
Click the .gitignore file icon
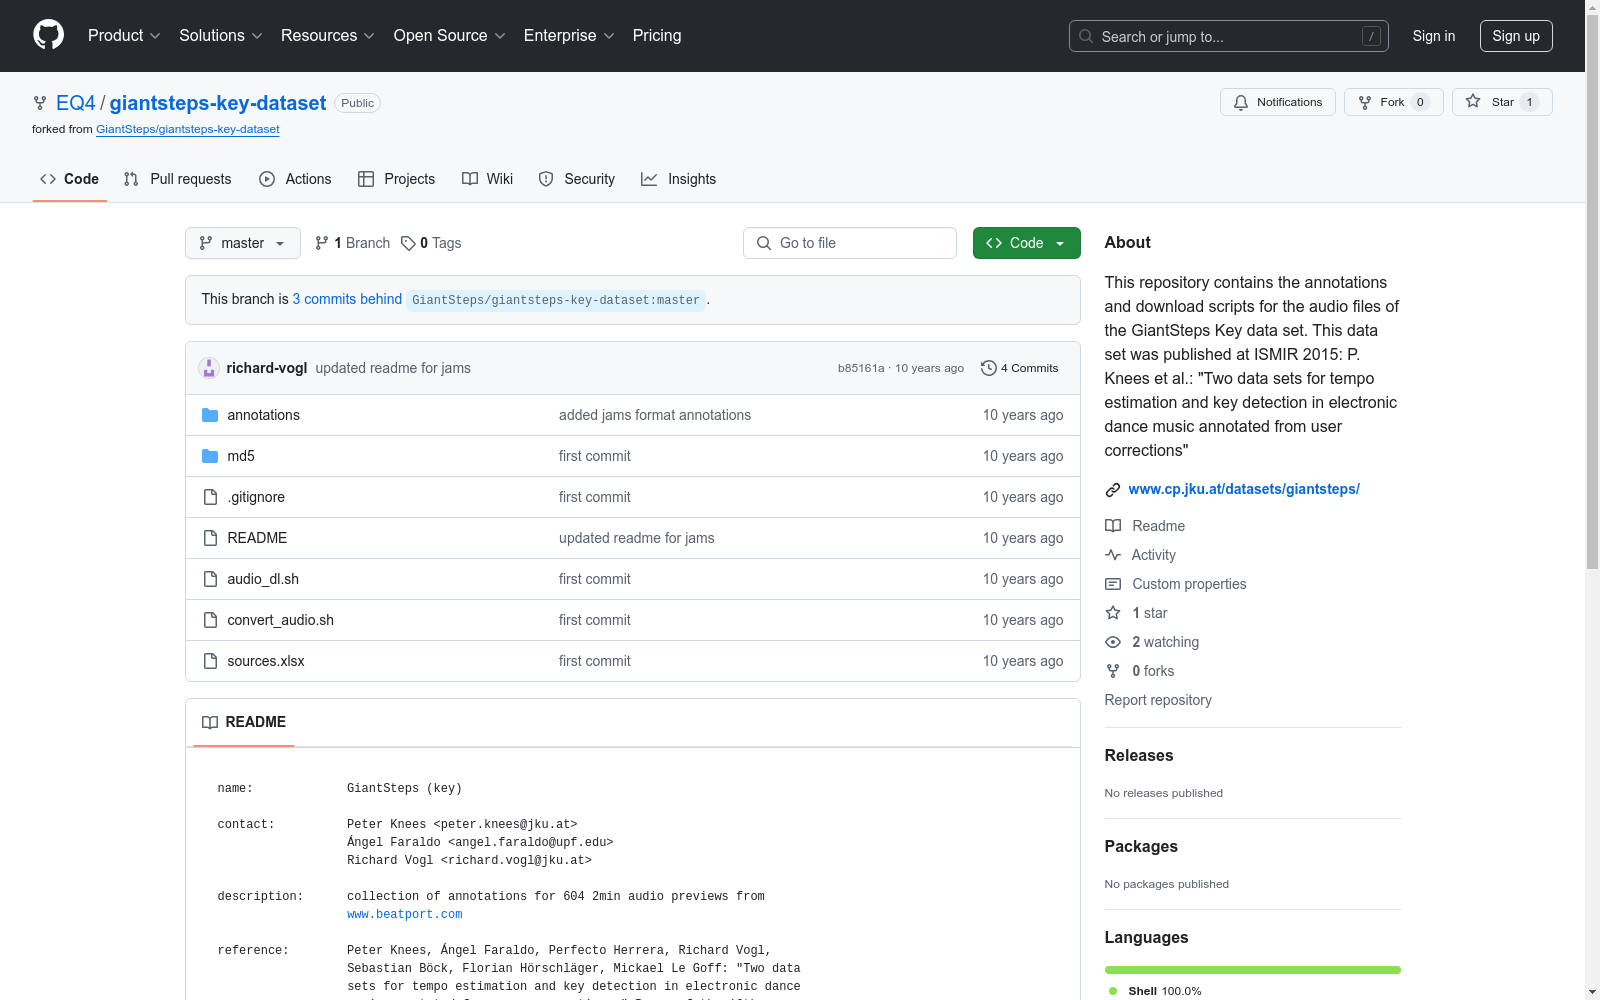[x=210, y=497]
